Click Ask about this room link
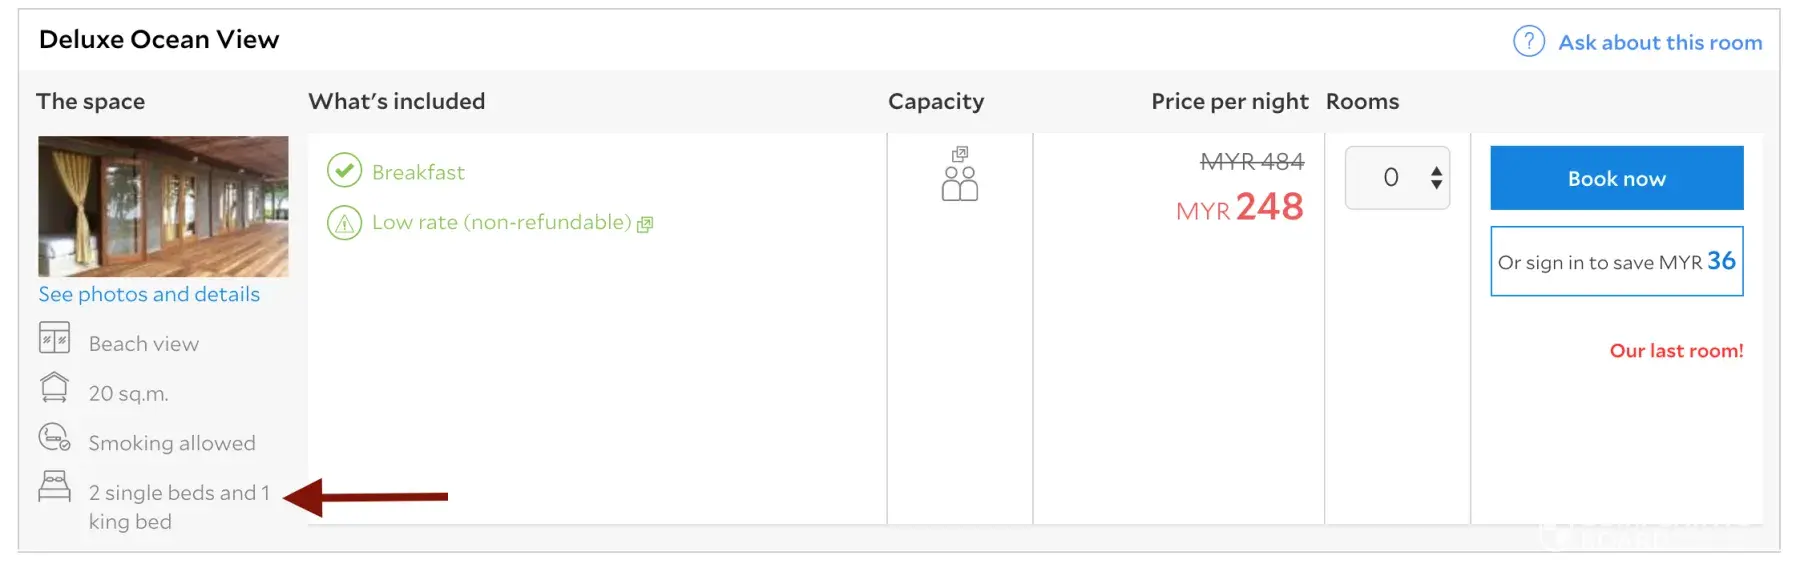This screenshot has width=1800, height=572. (1660, 42)
